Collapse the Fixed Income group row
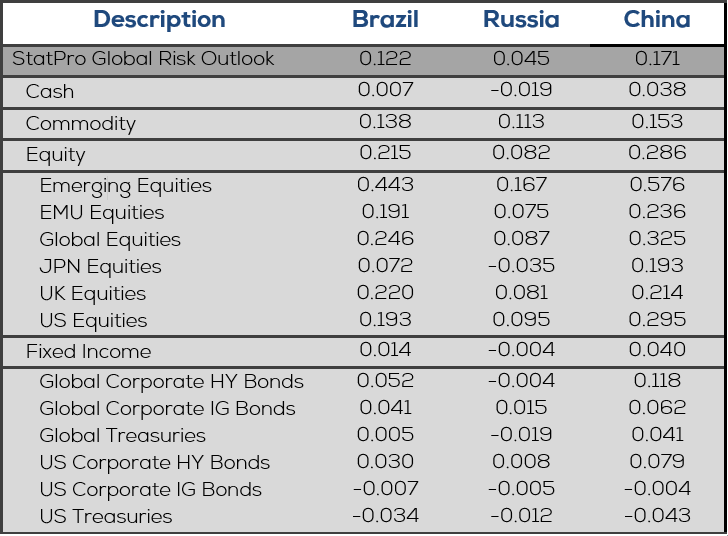Image resolution: width=728 pixels, height=536 pixels. [89, 352]
